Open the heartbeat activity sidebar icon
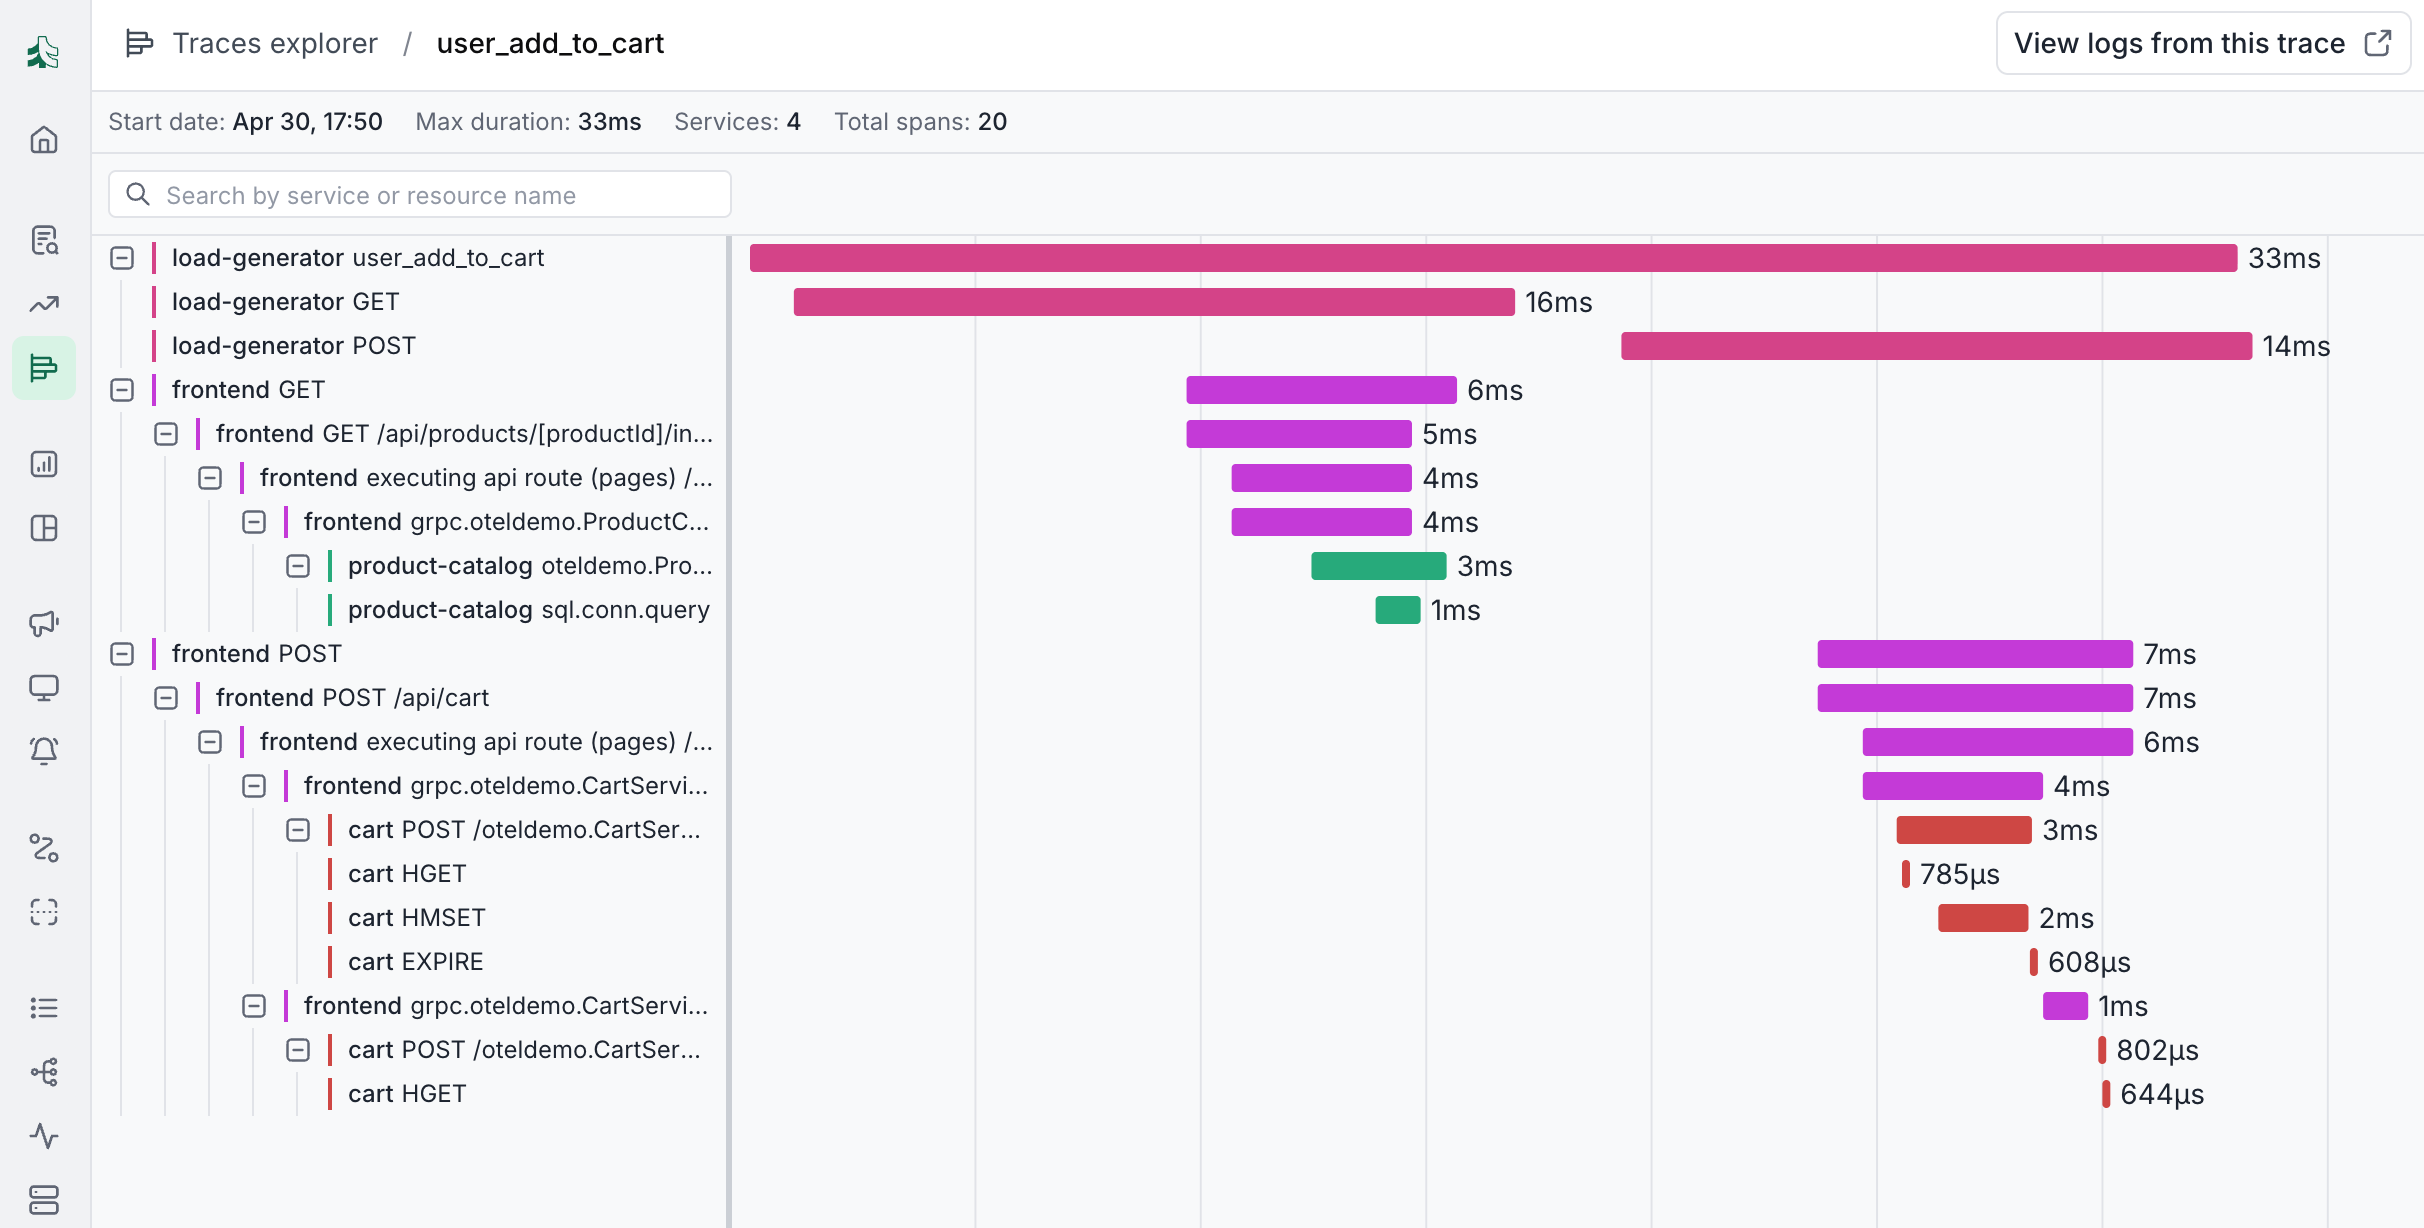 coord(44,1135)
